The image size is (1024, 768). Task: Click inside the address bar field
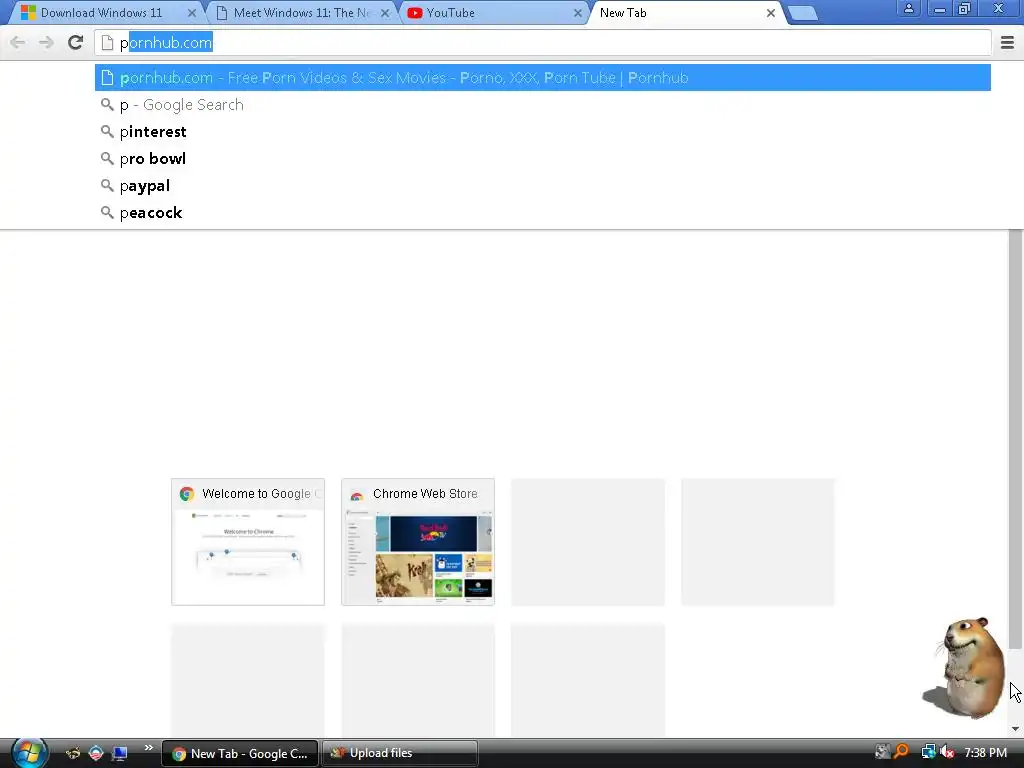coord(543,43)
